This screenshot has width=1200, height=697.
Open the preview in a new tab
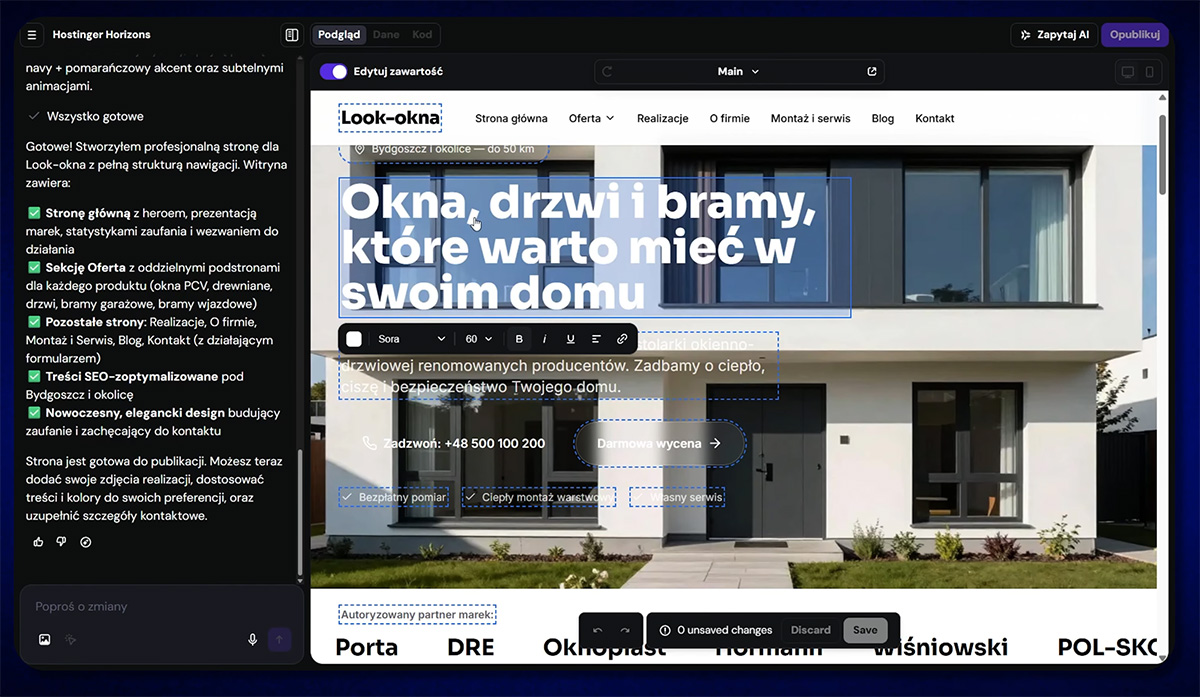872,72
